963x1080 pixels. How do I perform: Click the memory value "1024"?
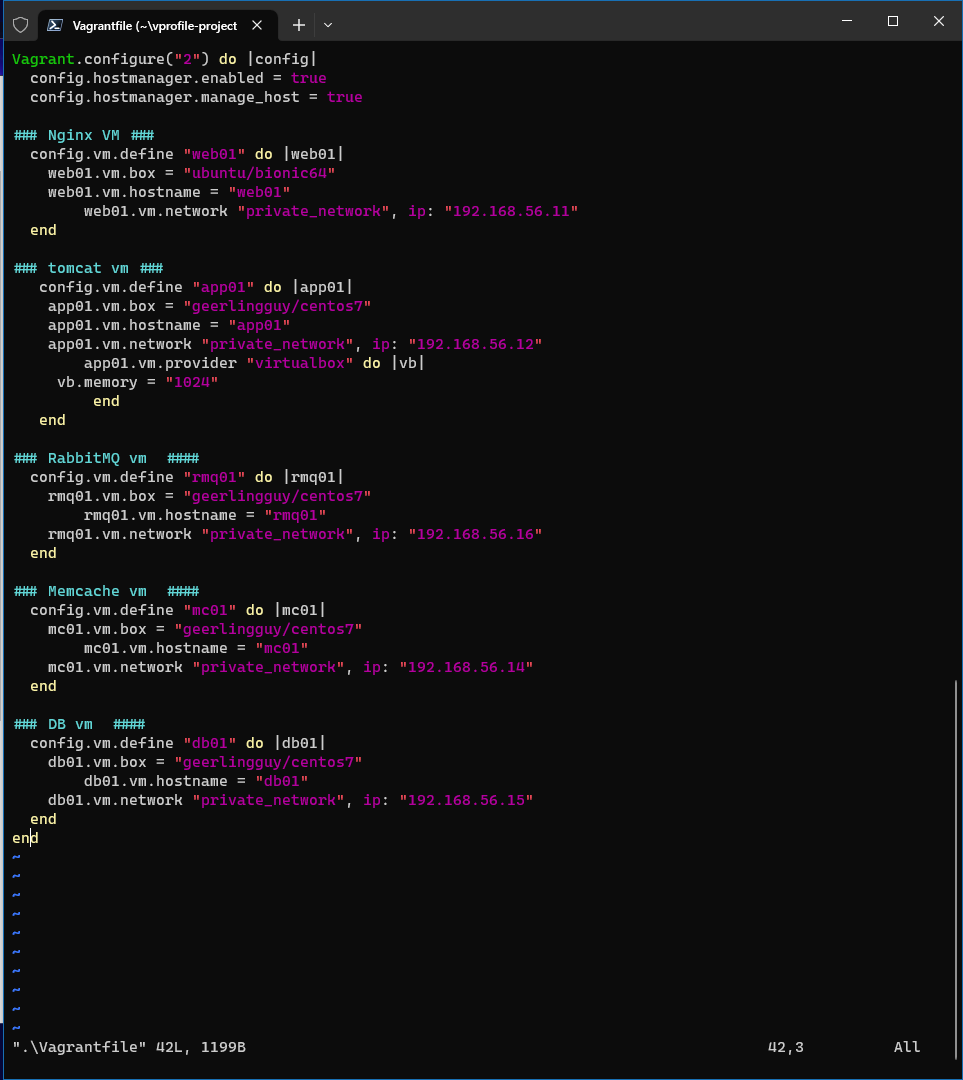pyautogui.click(x=192, y=381)
